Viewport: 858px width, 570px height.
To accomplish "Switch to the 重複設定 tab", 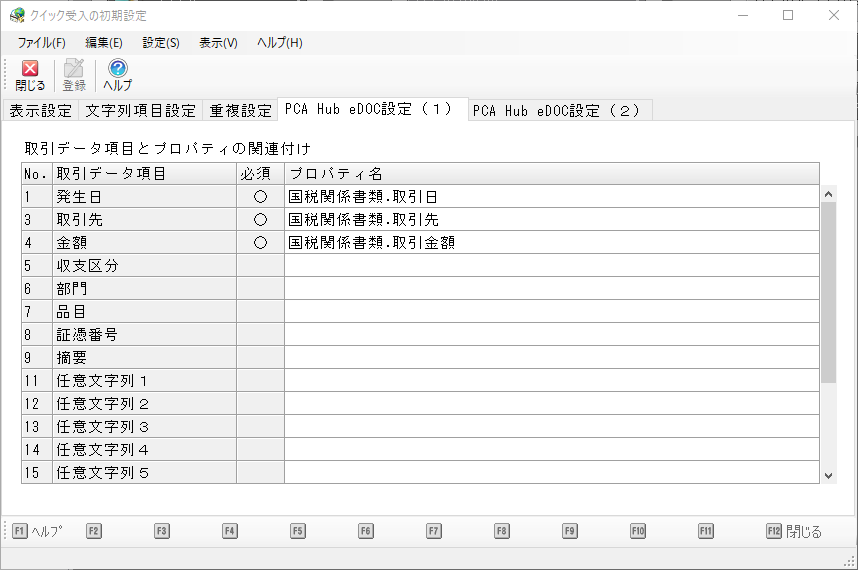I will [x=241, y=110].
